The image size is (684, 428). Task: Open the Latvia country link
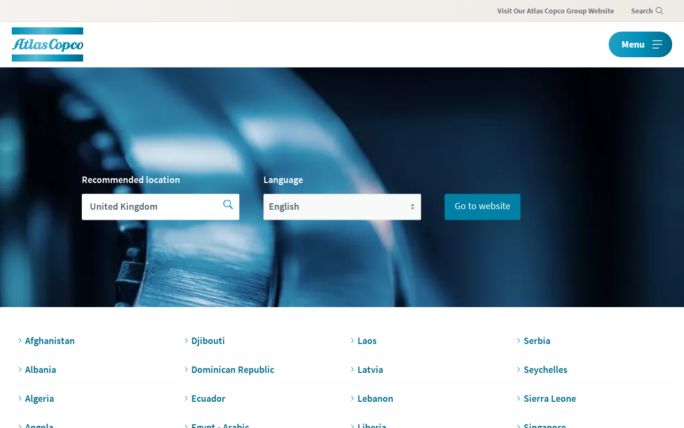pos(370,370)
